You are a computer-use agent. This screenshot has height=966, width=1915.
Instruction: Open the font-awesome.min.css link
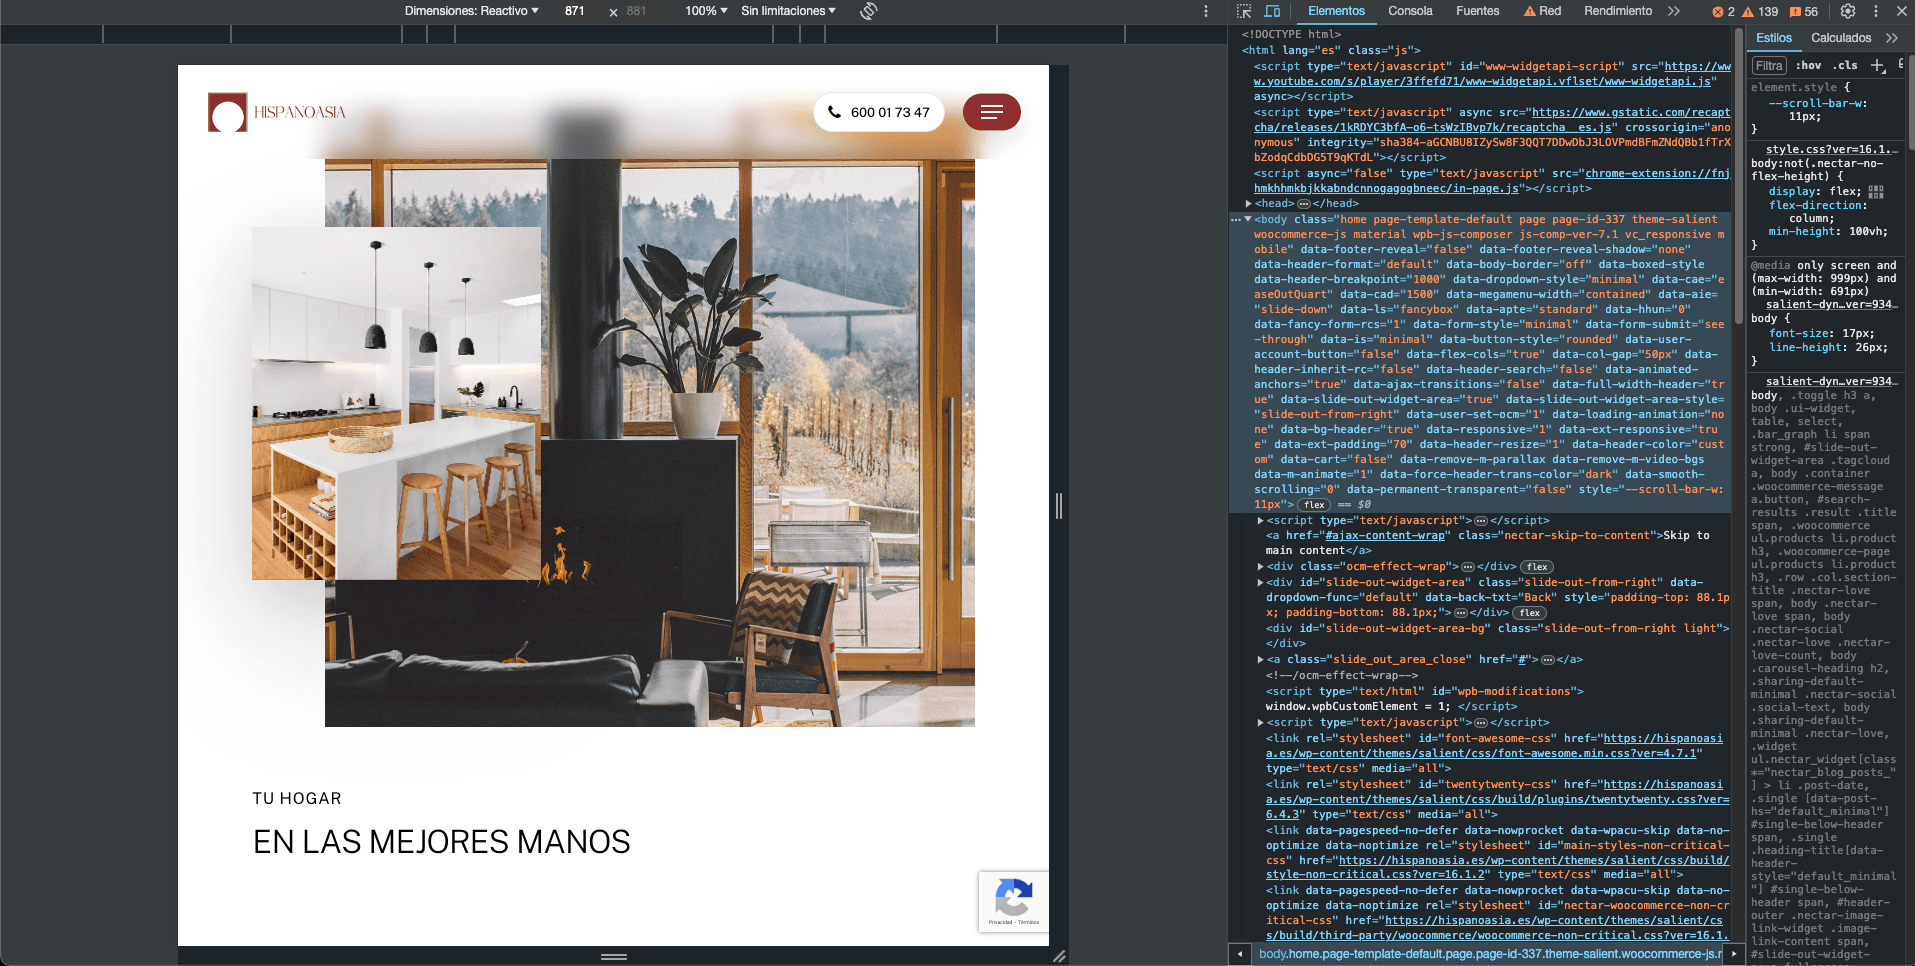coord(1494,746)
